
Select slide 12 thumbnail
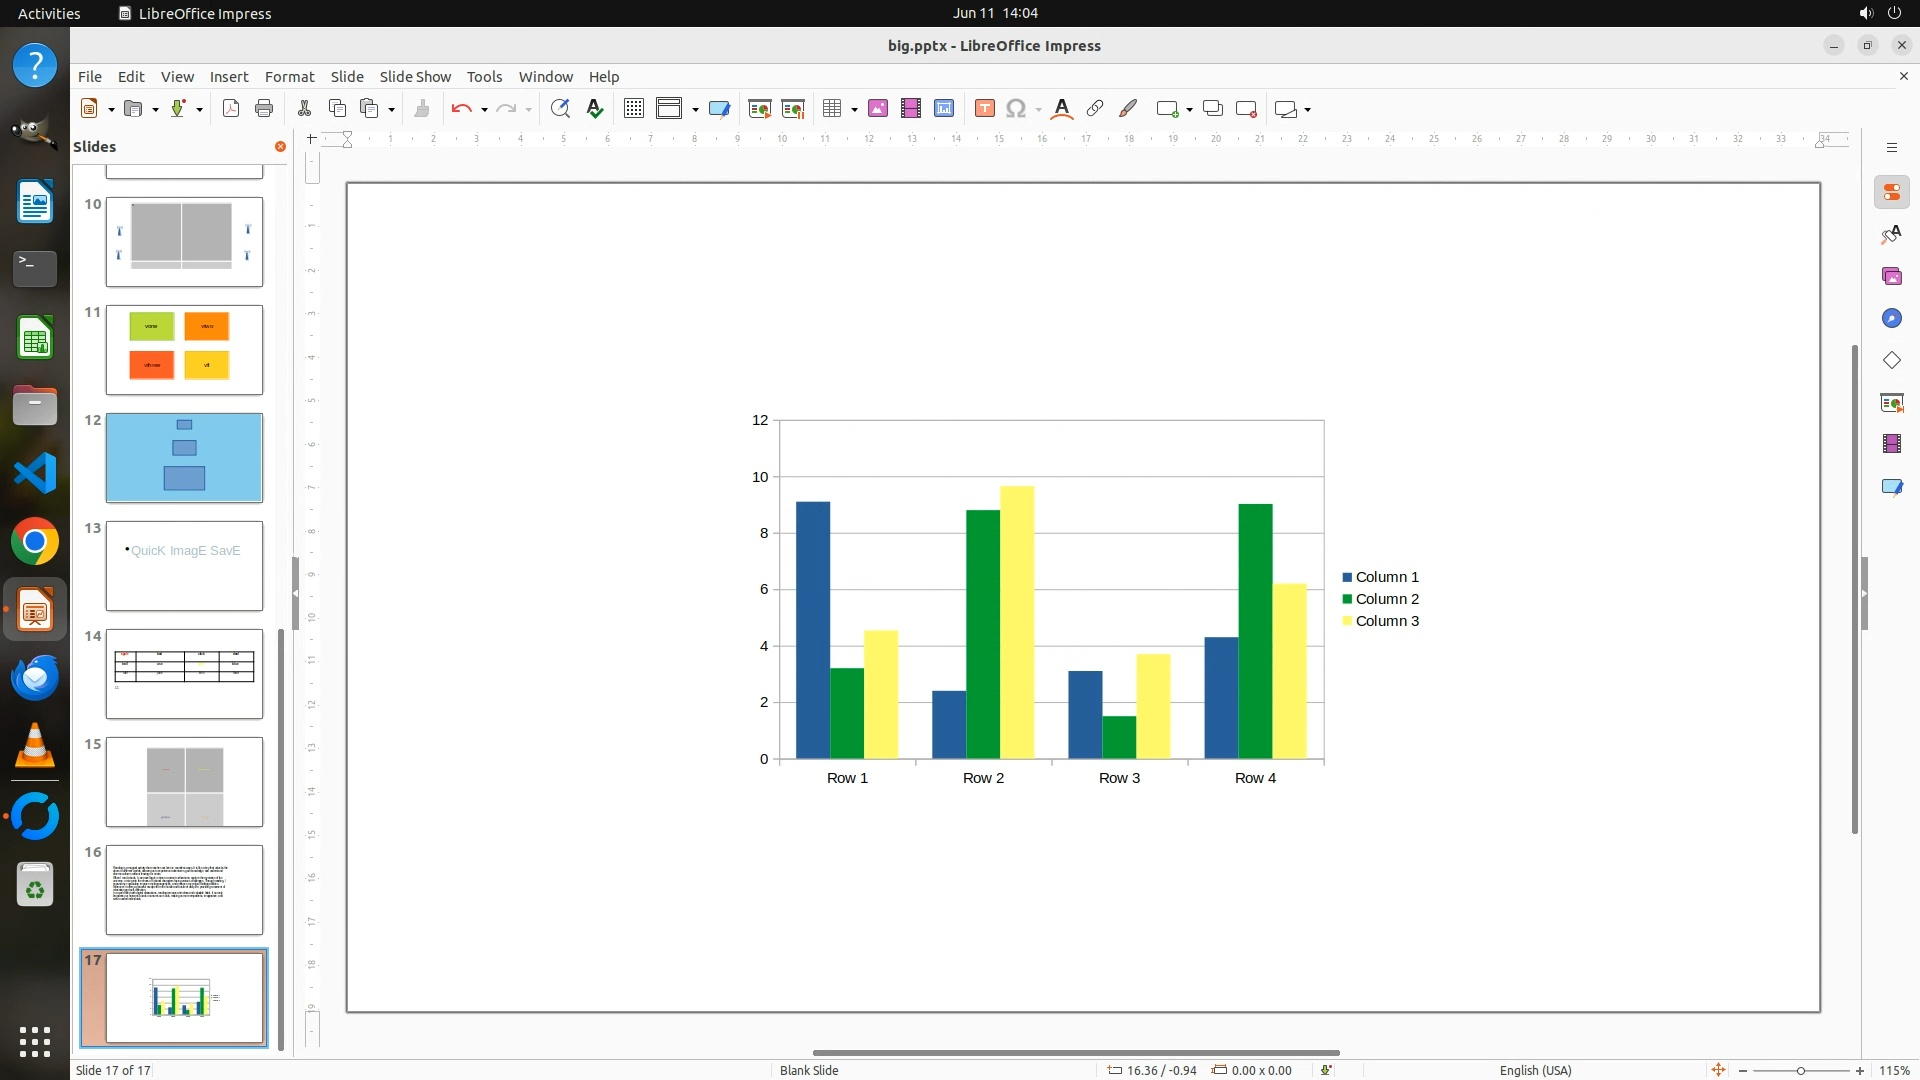(184, 458)
